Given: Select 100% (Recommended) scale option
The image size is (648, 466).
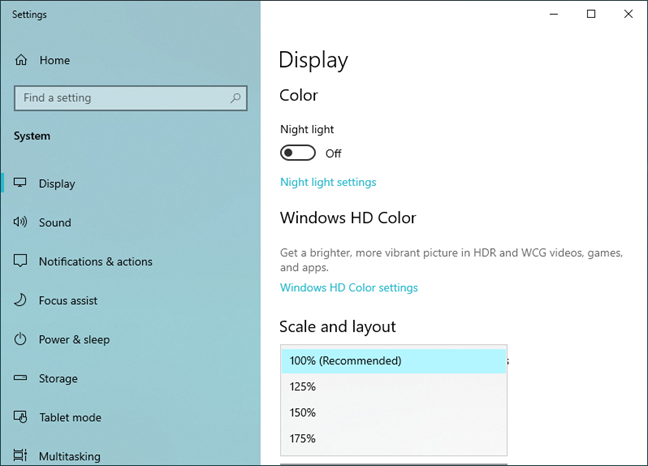Looking at the screenshot, I should [x=394, y=361].
